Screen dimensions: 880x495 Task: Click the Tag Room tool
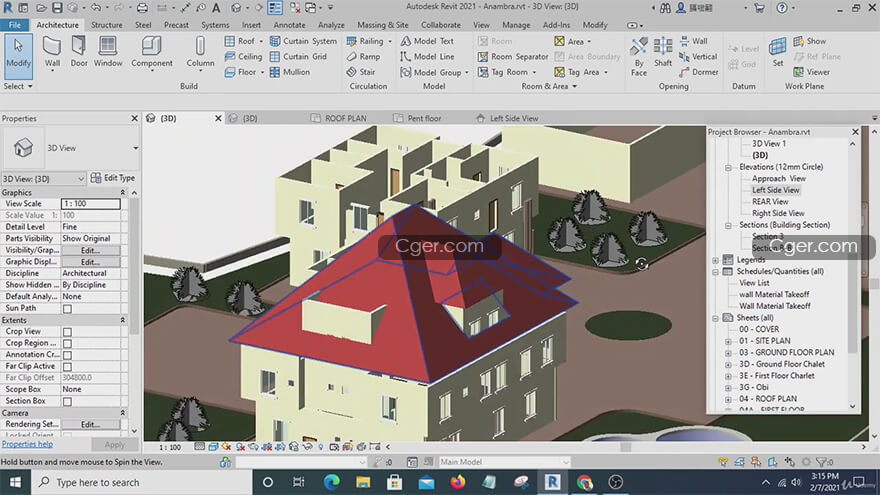[x=507, y=72]
